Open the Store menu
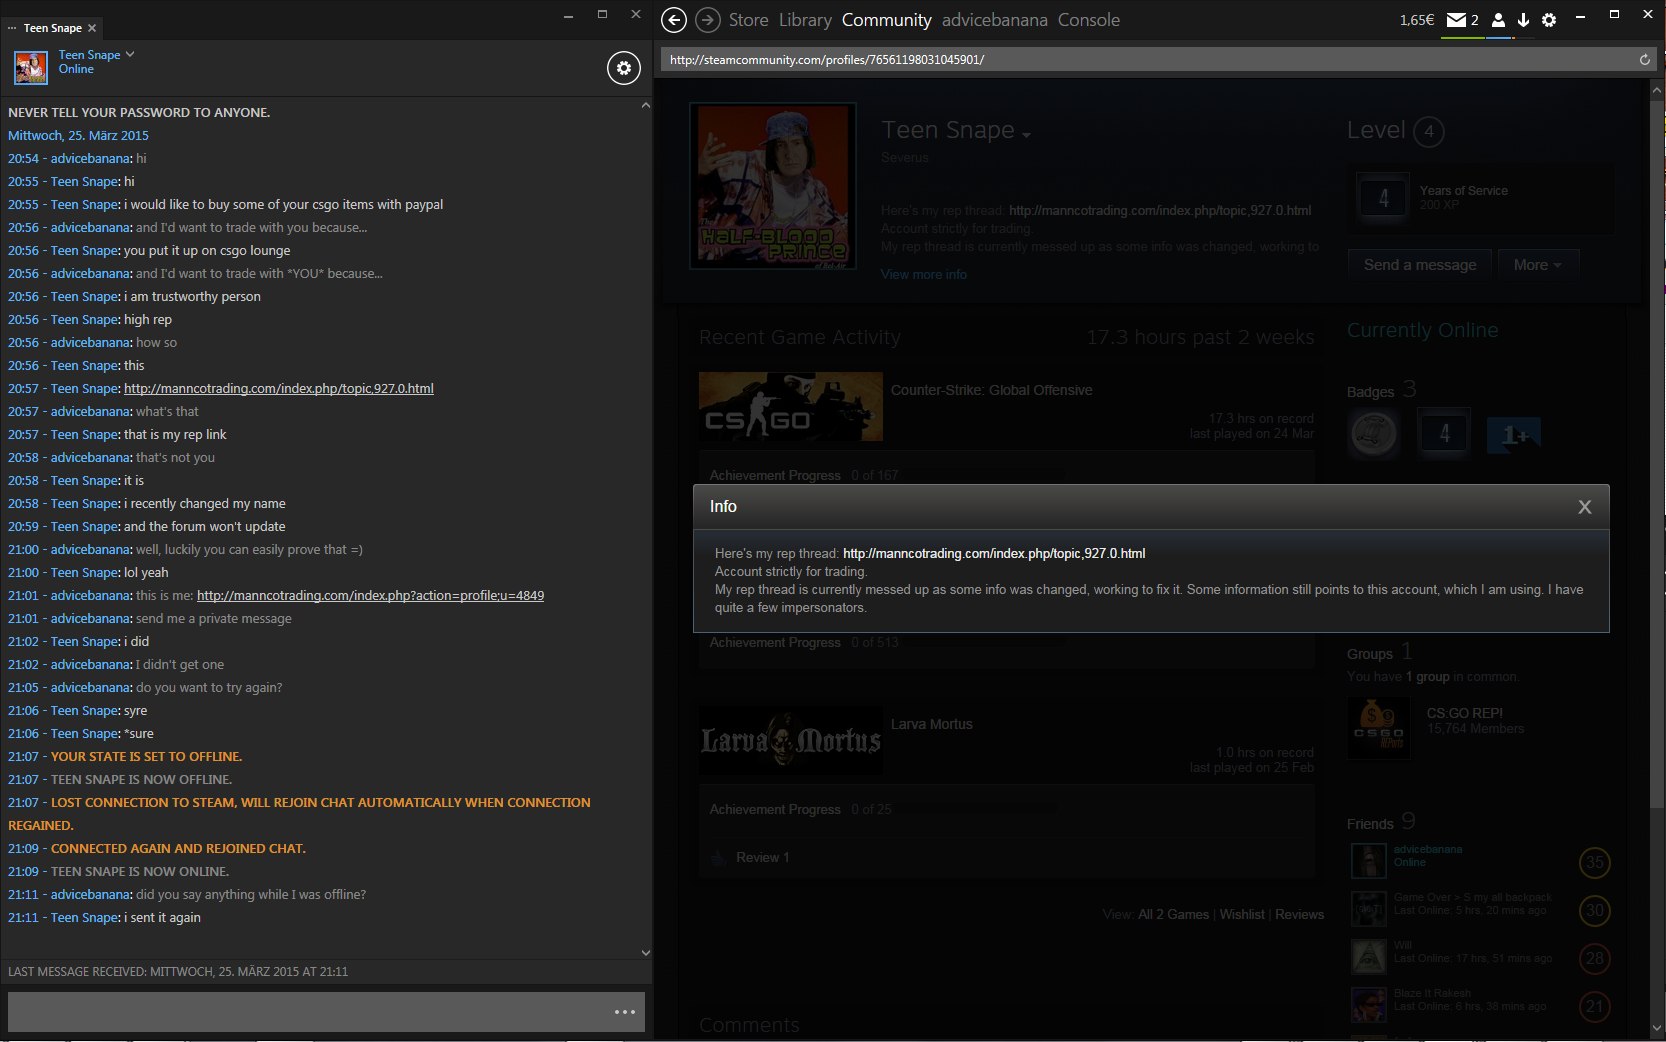The height and width of the screenshot is (1042, 1666). tap(748, 20)
